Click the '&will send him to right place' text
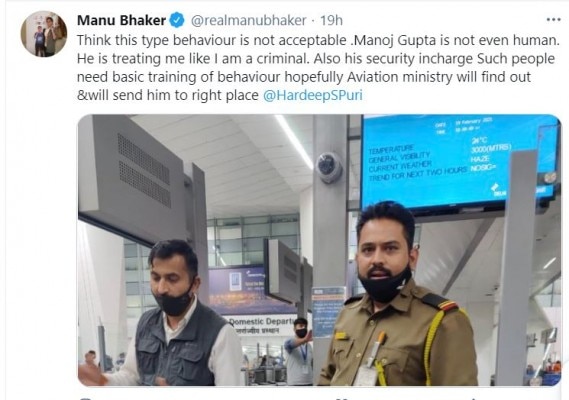The image size is (569, 400). point(168,95)
